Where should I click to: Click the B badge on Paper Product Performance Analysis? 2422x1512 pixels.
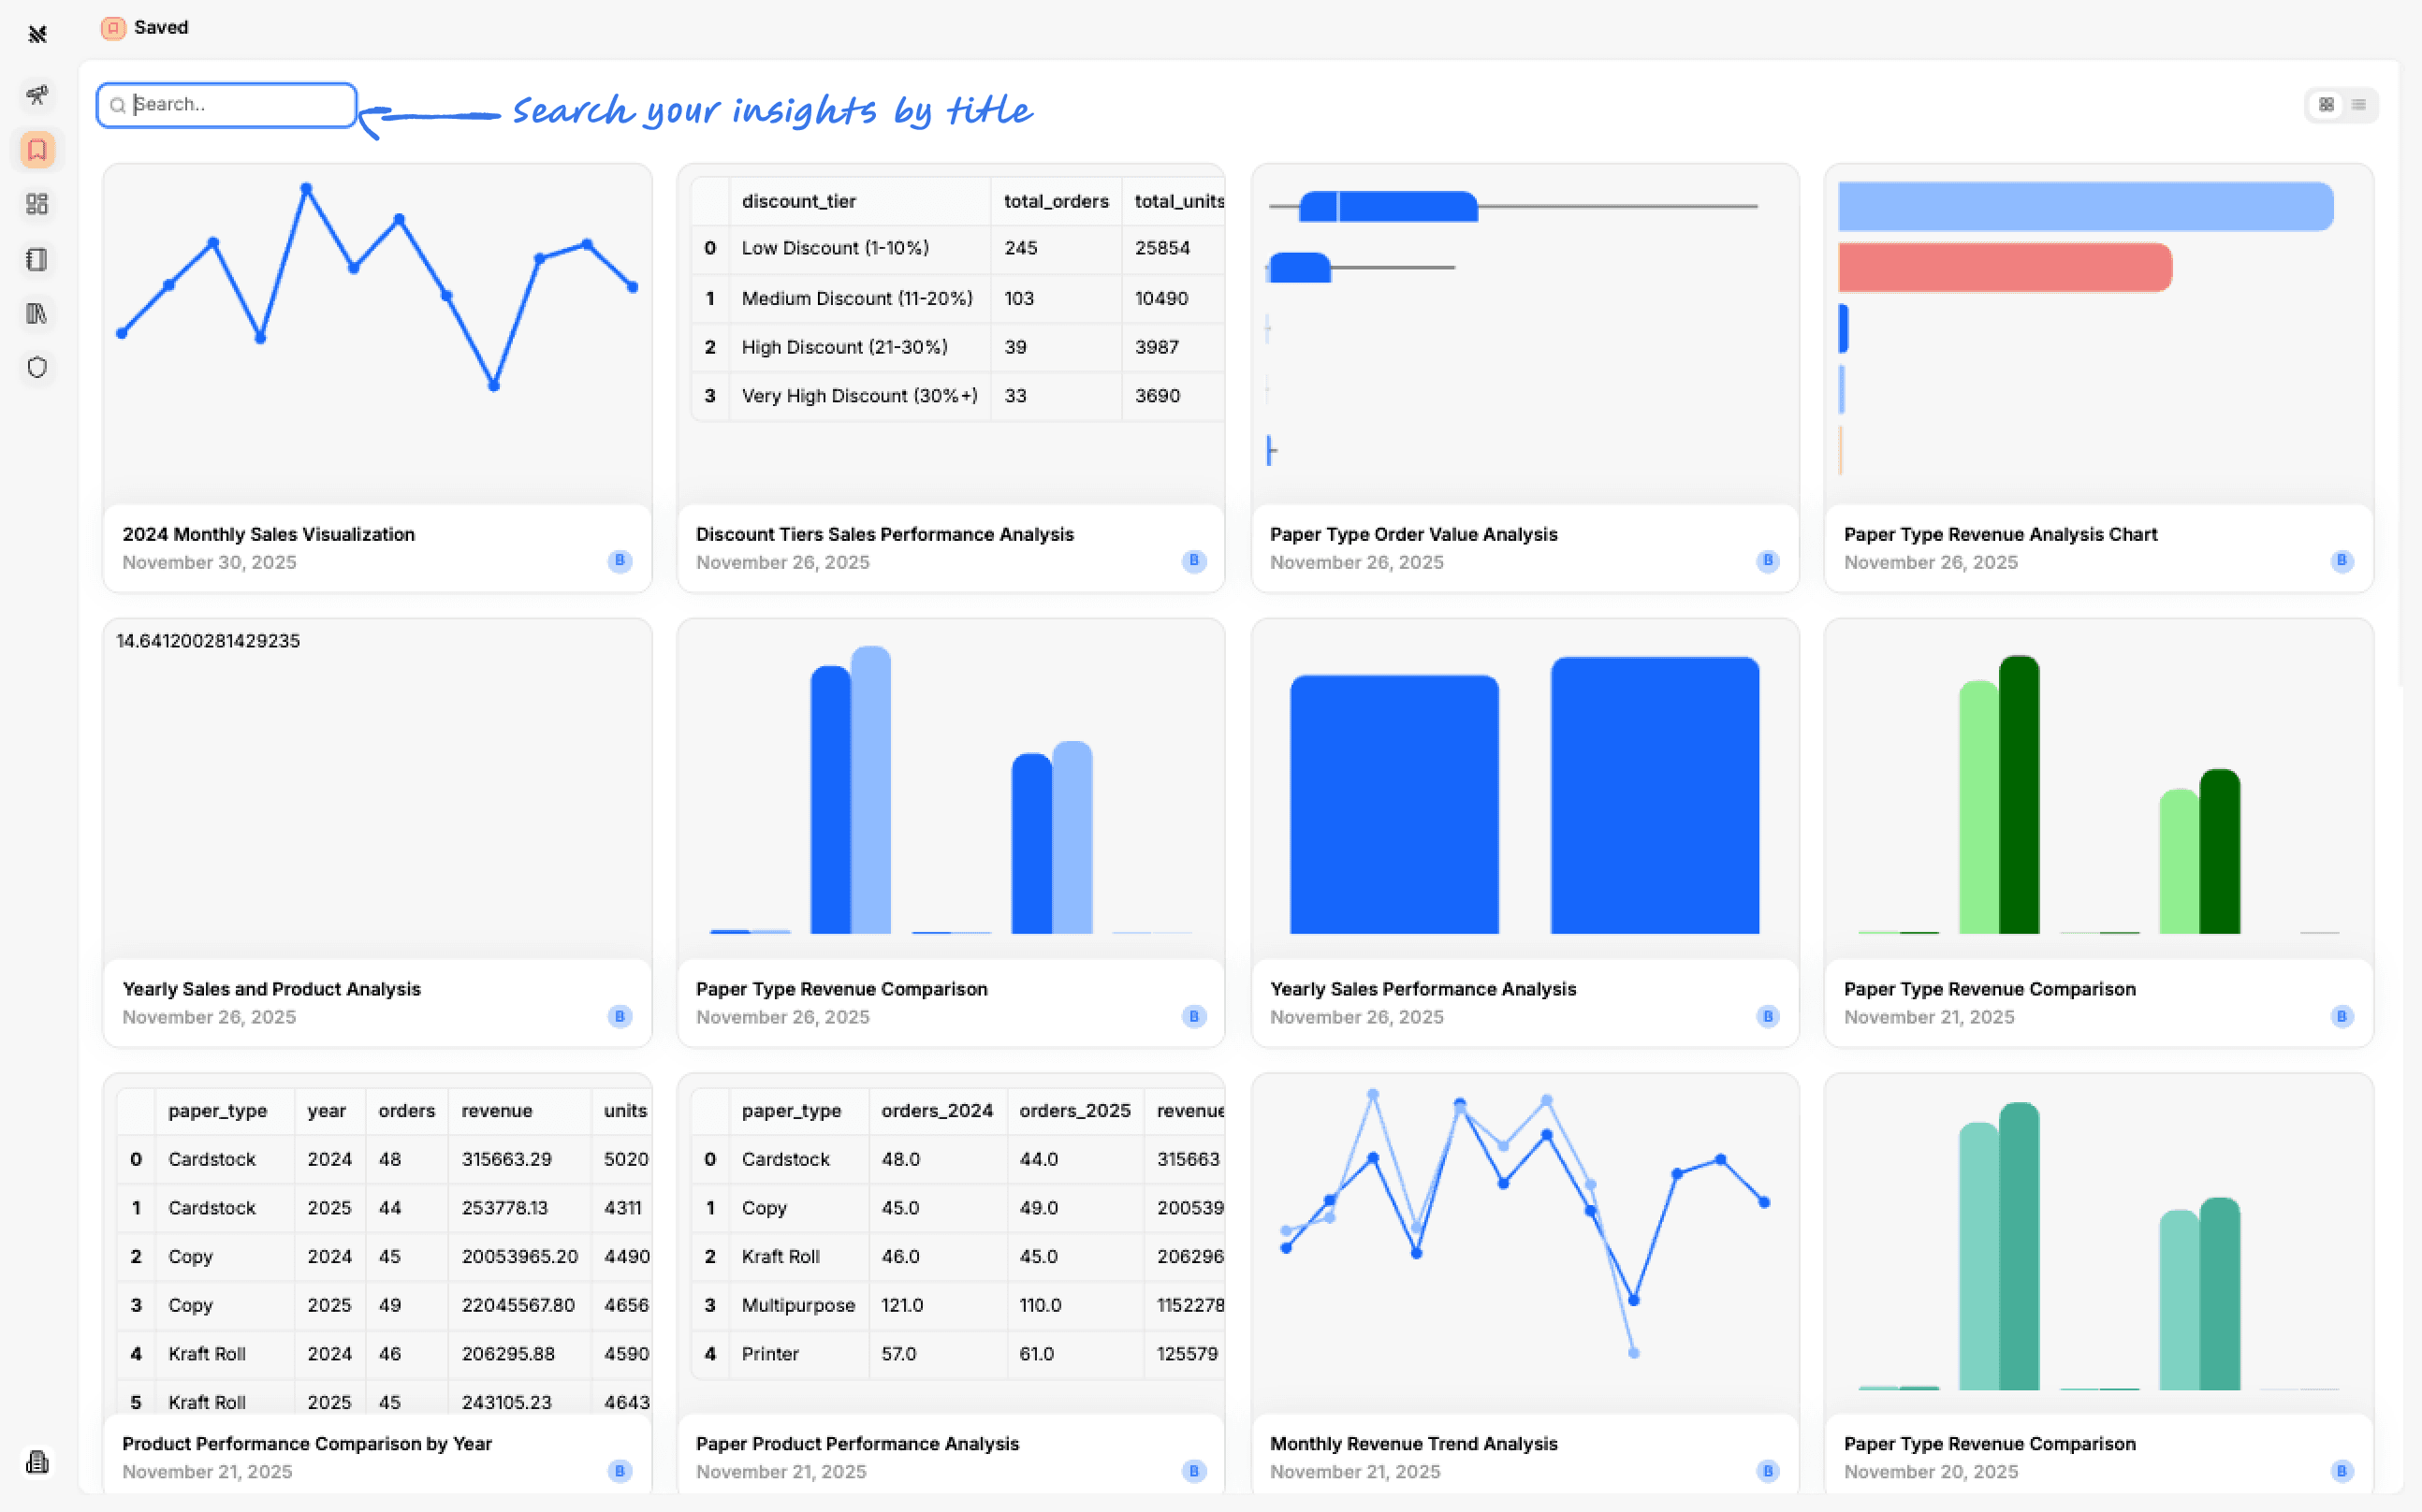point(1193,1471)
